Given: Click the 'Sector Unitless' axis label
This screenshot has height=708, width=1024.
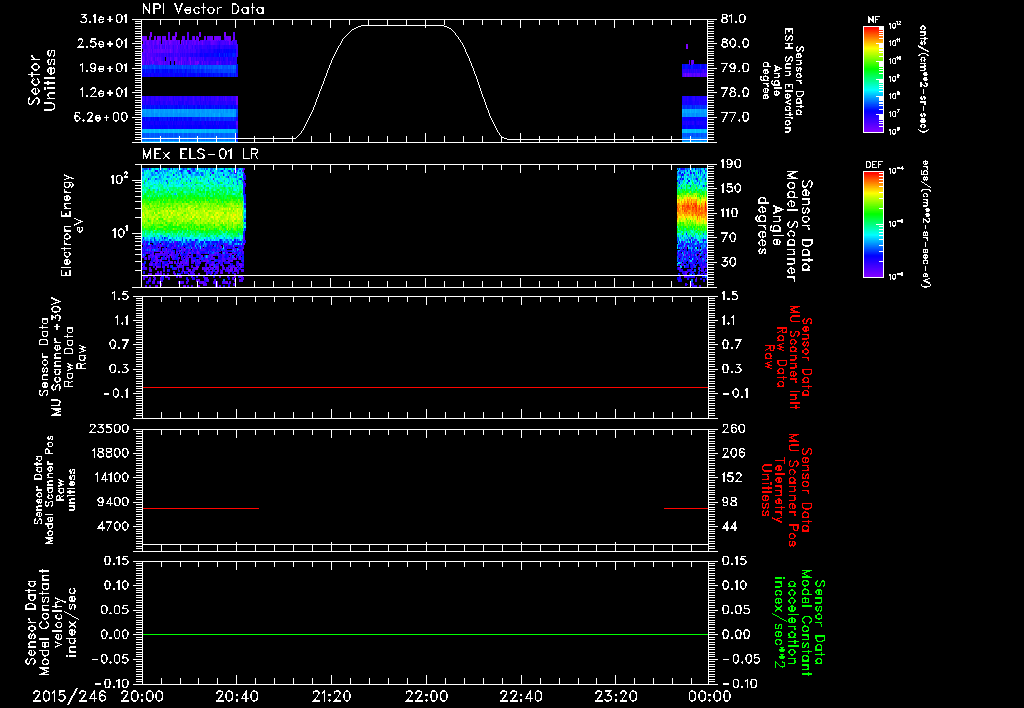Looking at the screenshot, I should point(42,80).
